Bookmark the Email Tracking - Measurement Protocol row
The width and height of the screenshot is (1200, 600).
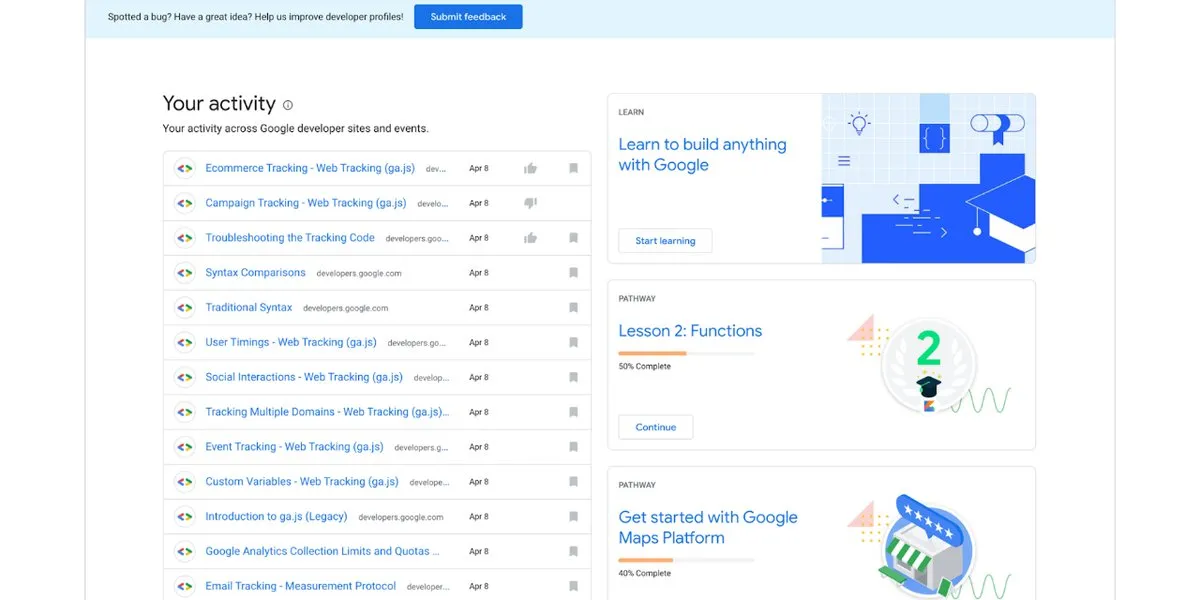coord(574,587)
